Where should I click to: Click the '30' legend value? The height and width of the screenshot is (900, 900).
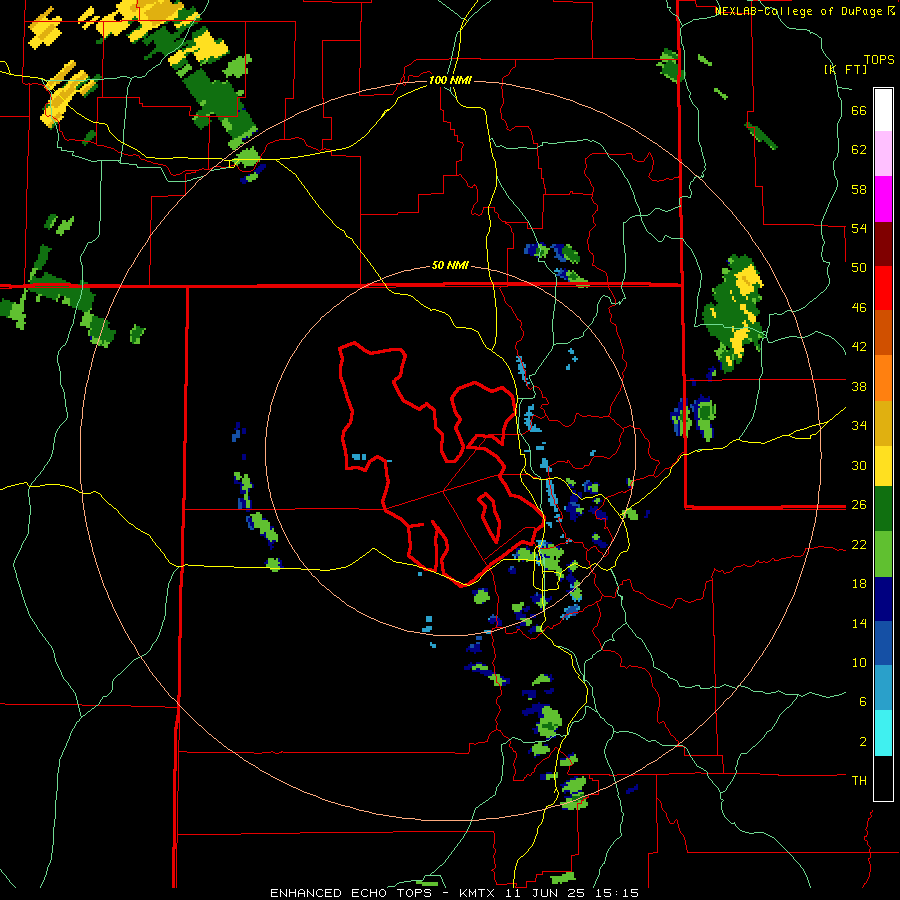point(859,465)
